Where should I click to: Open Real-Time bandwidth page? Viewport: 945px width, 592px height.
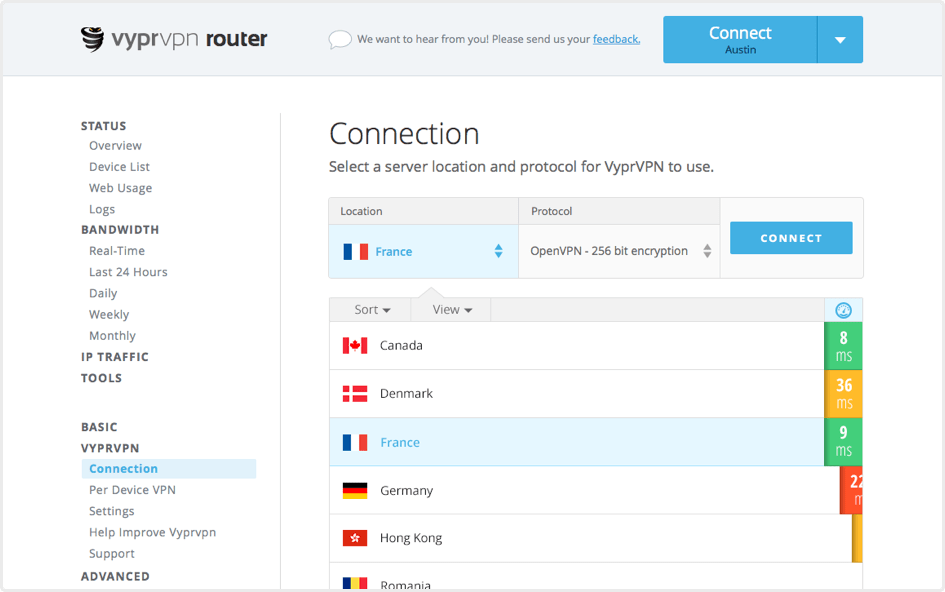pos(117,251)
